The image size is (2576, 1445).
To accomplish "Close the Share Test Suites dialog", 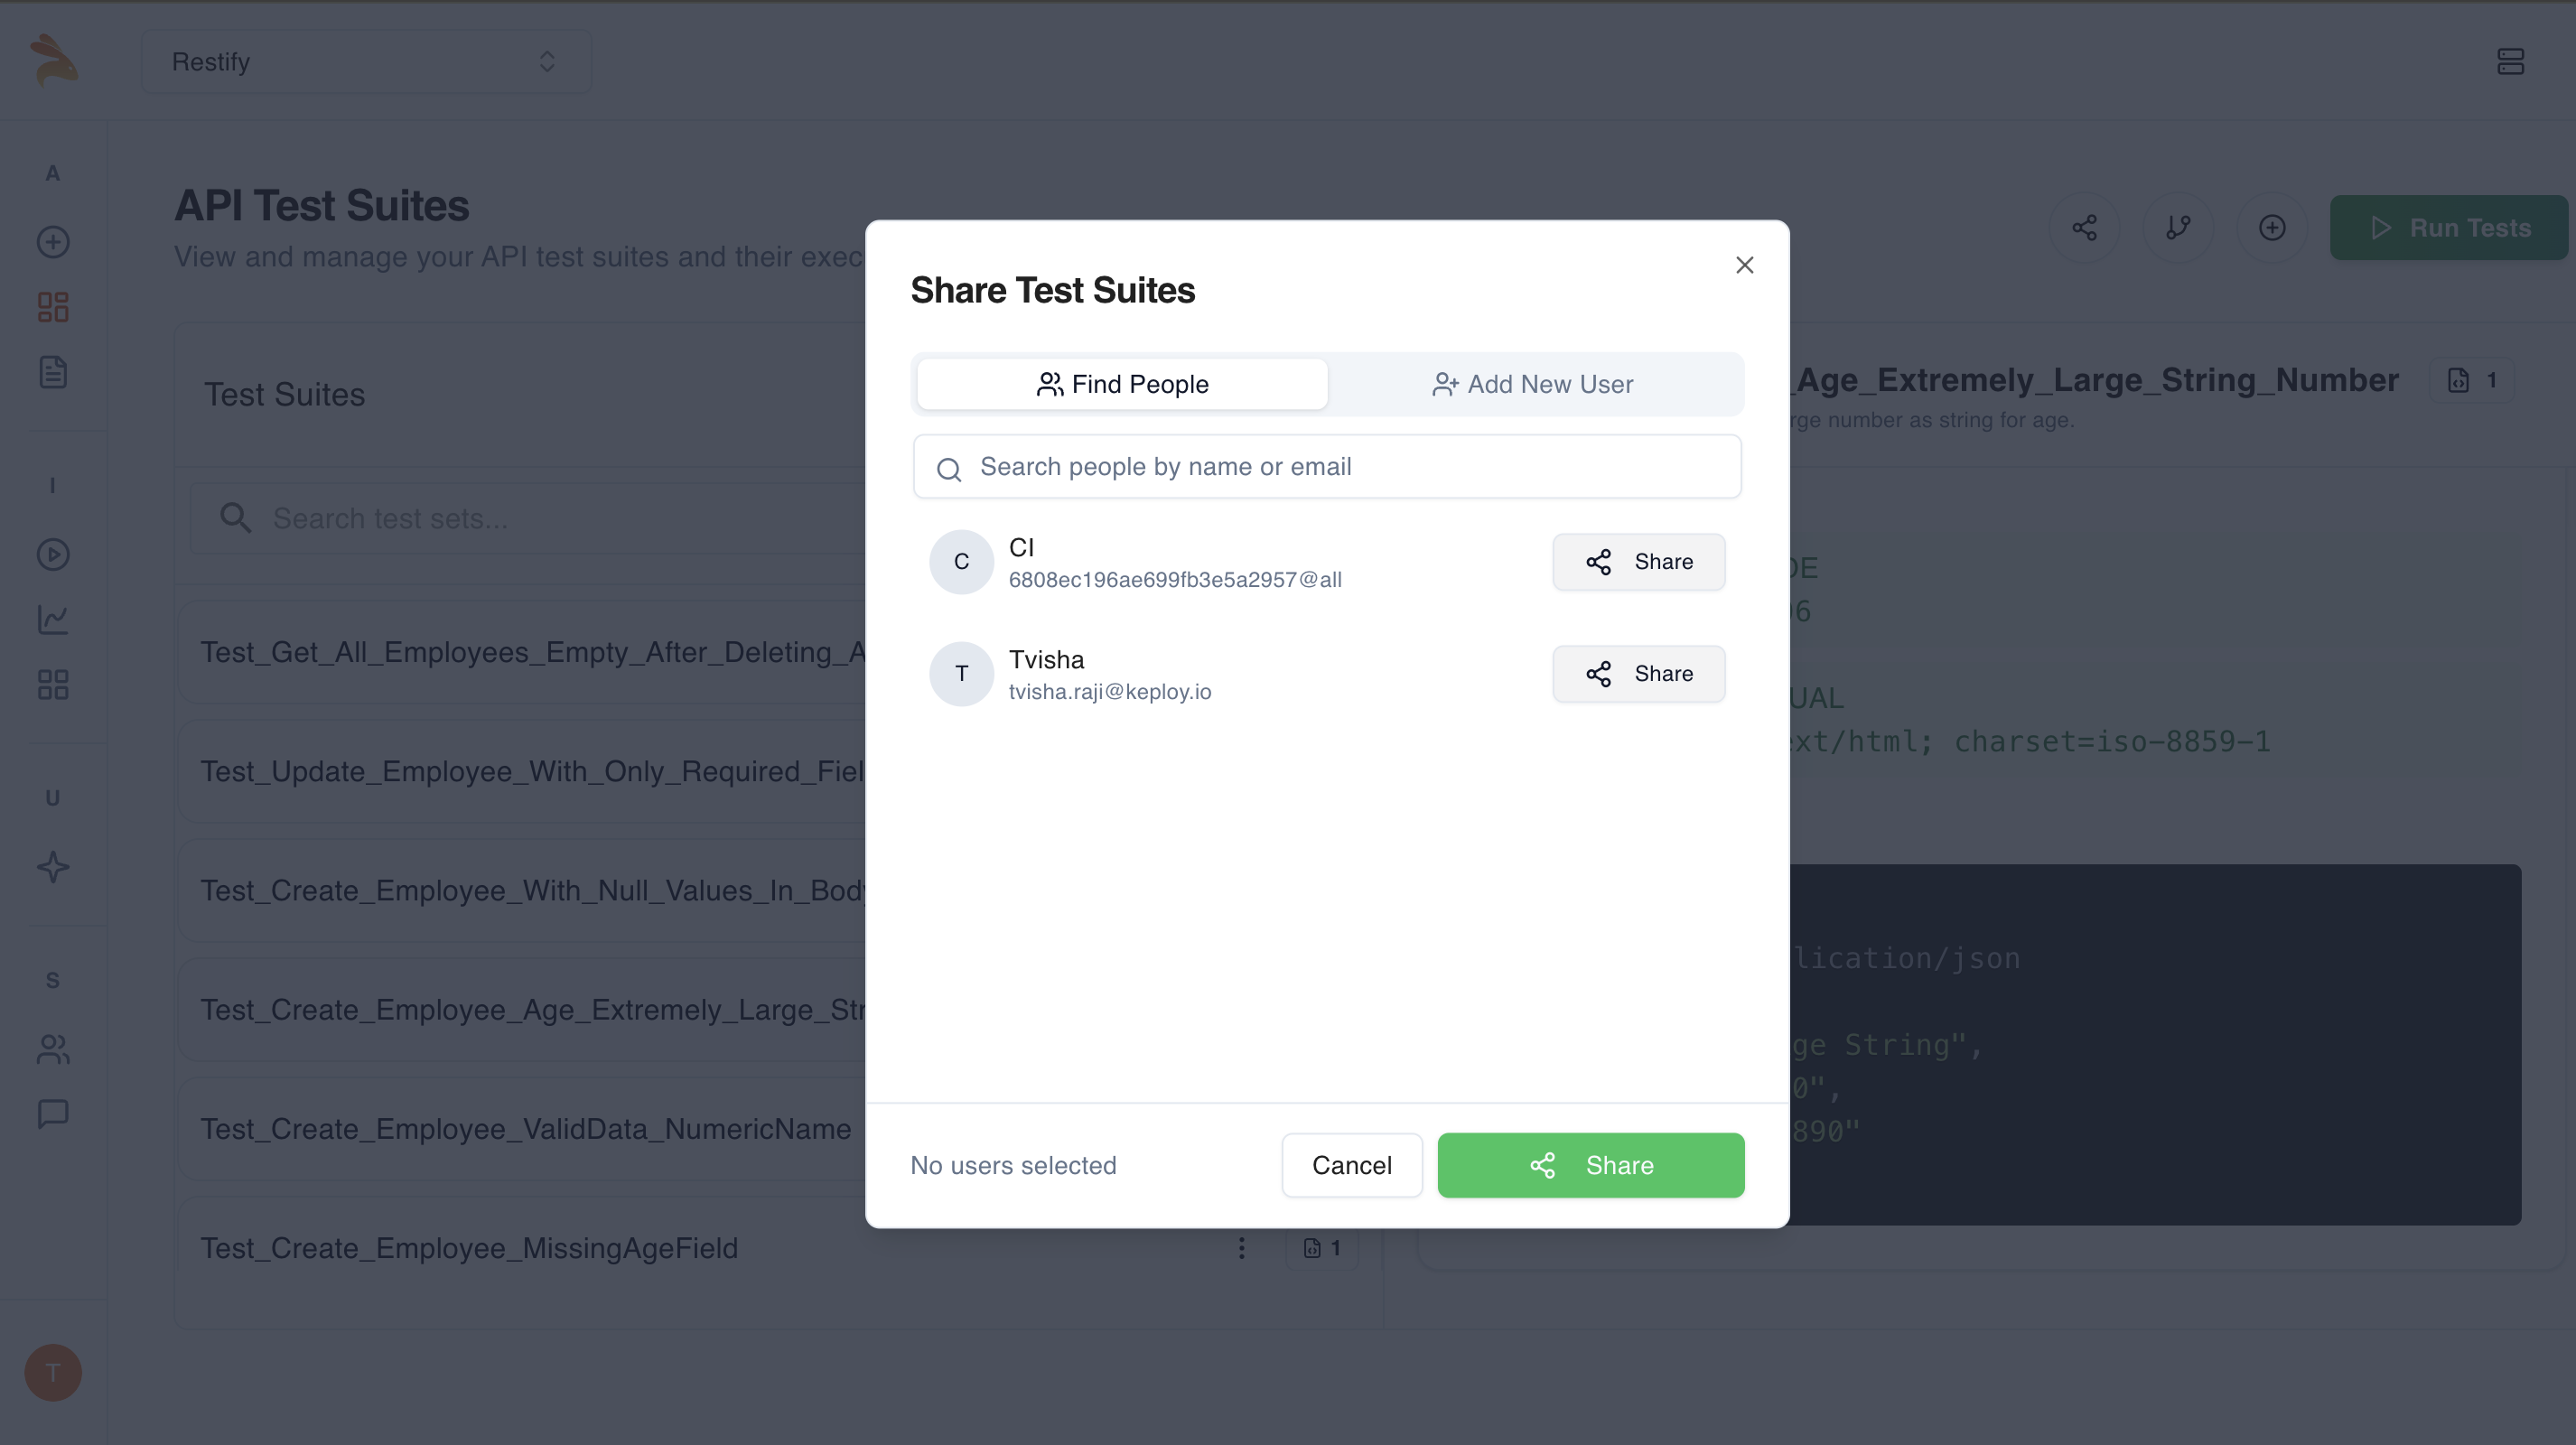I will tap(1744, 265).
